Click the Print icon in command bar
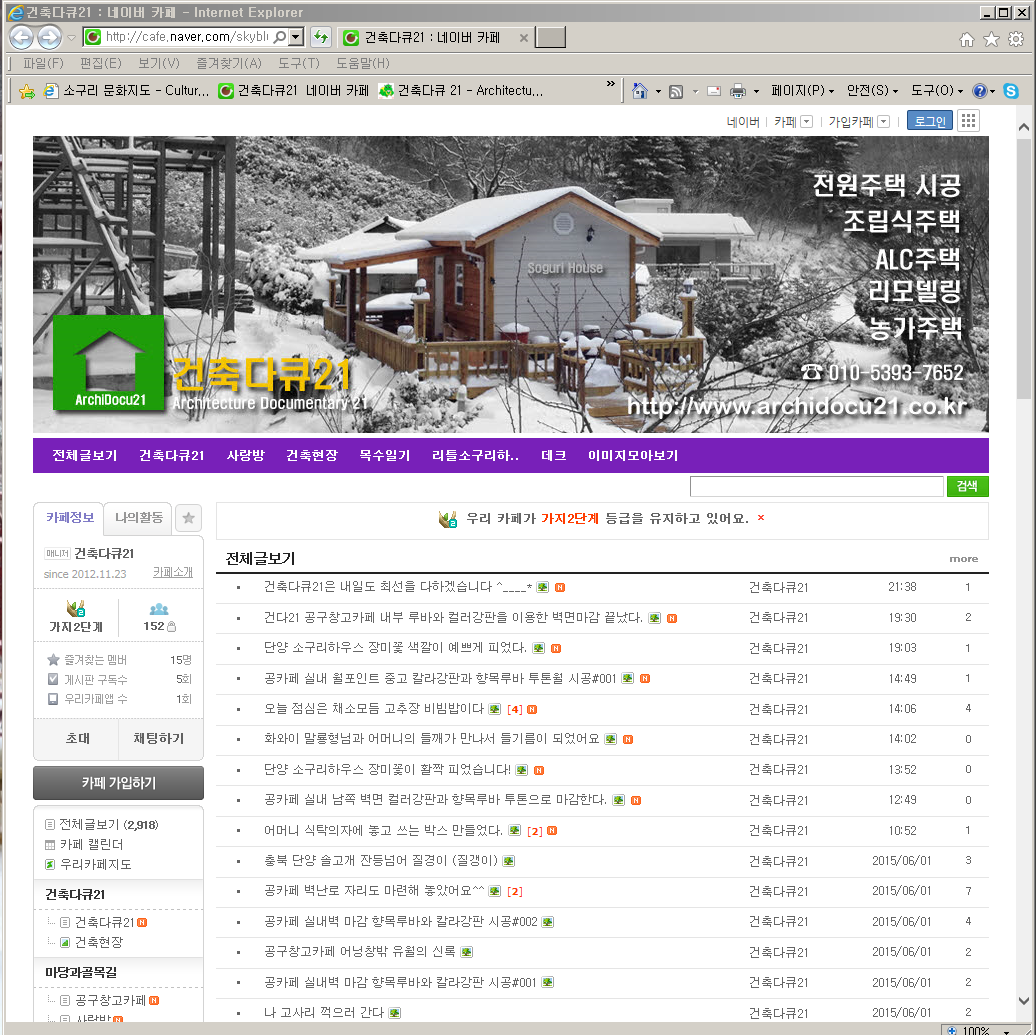Image resolution: width=1036 pixels, height=1035 pixels. pyautogui.click(x=738, y=91)
